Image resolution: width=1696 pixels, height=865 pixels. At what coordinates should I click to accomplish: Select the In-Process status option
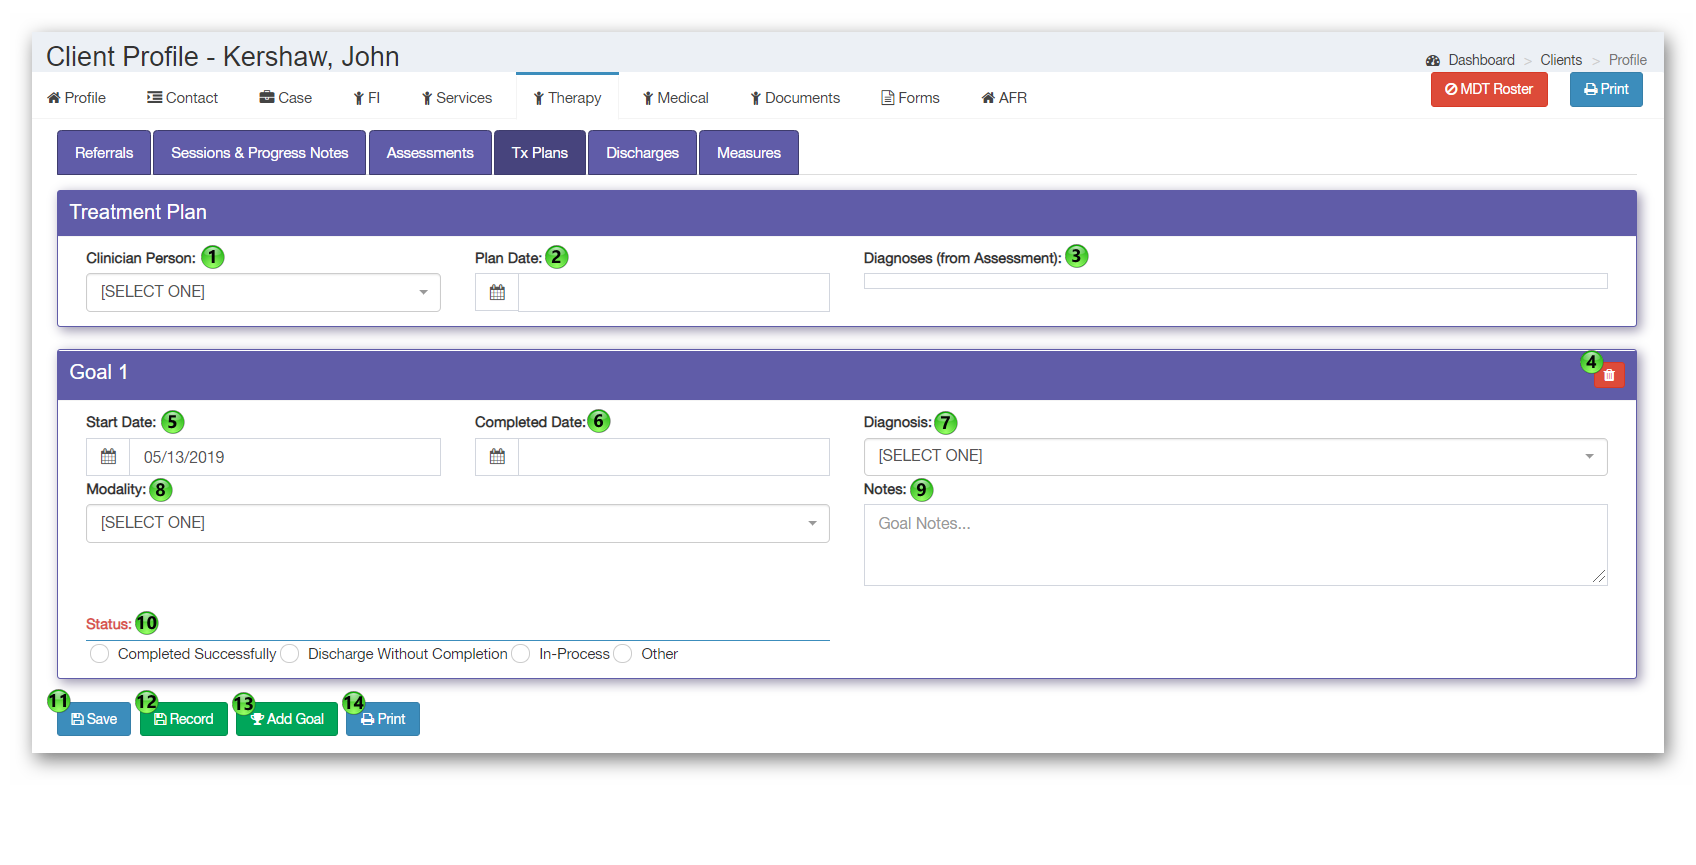tap(521, 654)
